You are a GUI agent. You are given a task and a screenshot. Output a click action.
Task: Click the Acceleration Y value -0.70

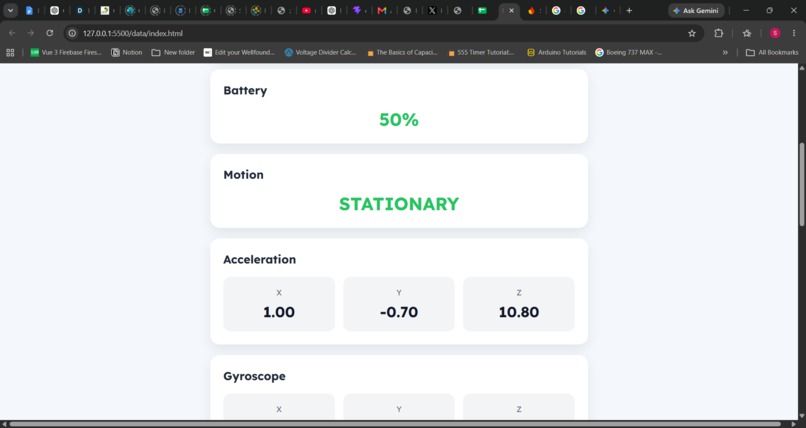point(399,312)
